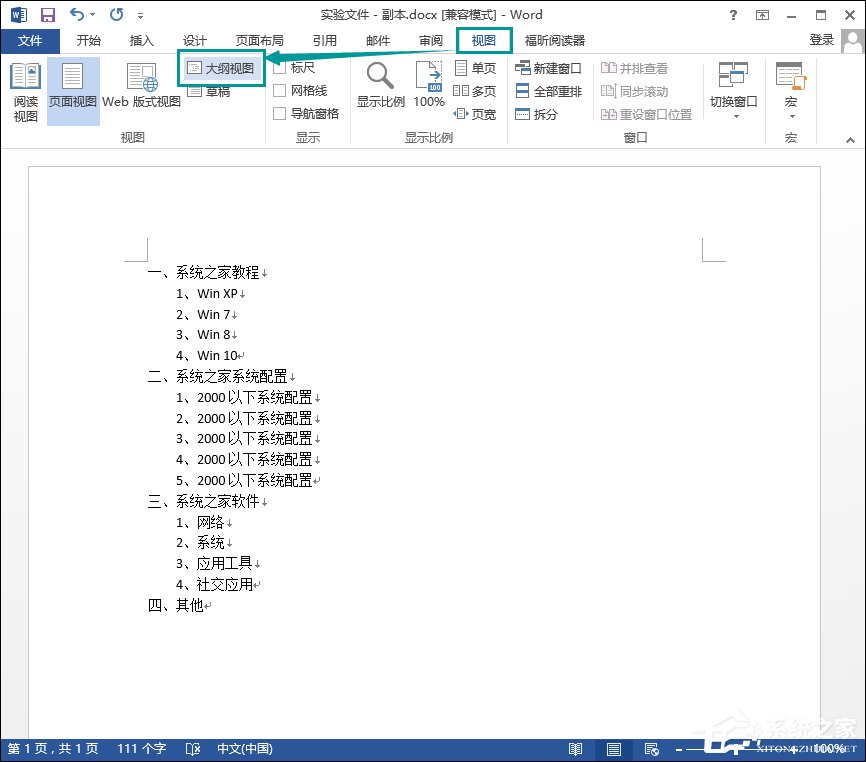Click the 111 个字 word count indicator
Image resolution: width=866 pixels, height=762 pixels.
pos(119,748)
